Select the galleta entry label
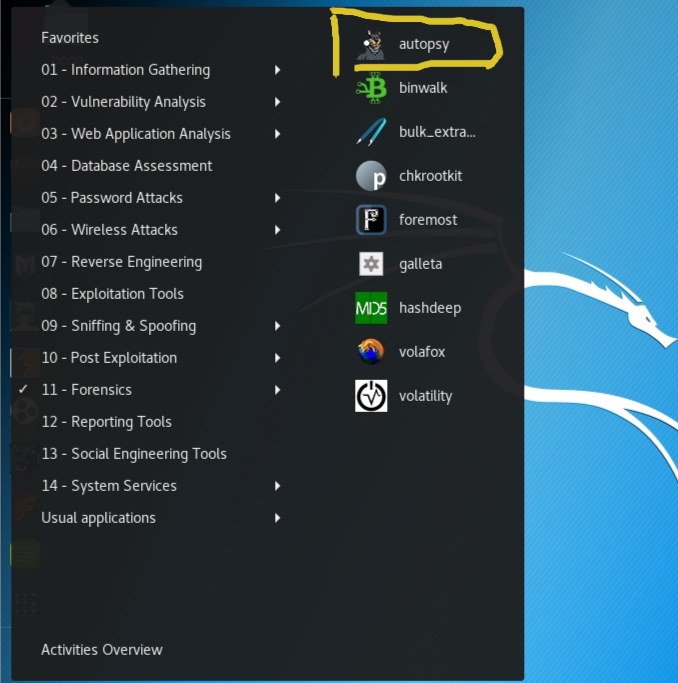The image size is (678, 683). [421, 264]
